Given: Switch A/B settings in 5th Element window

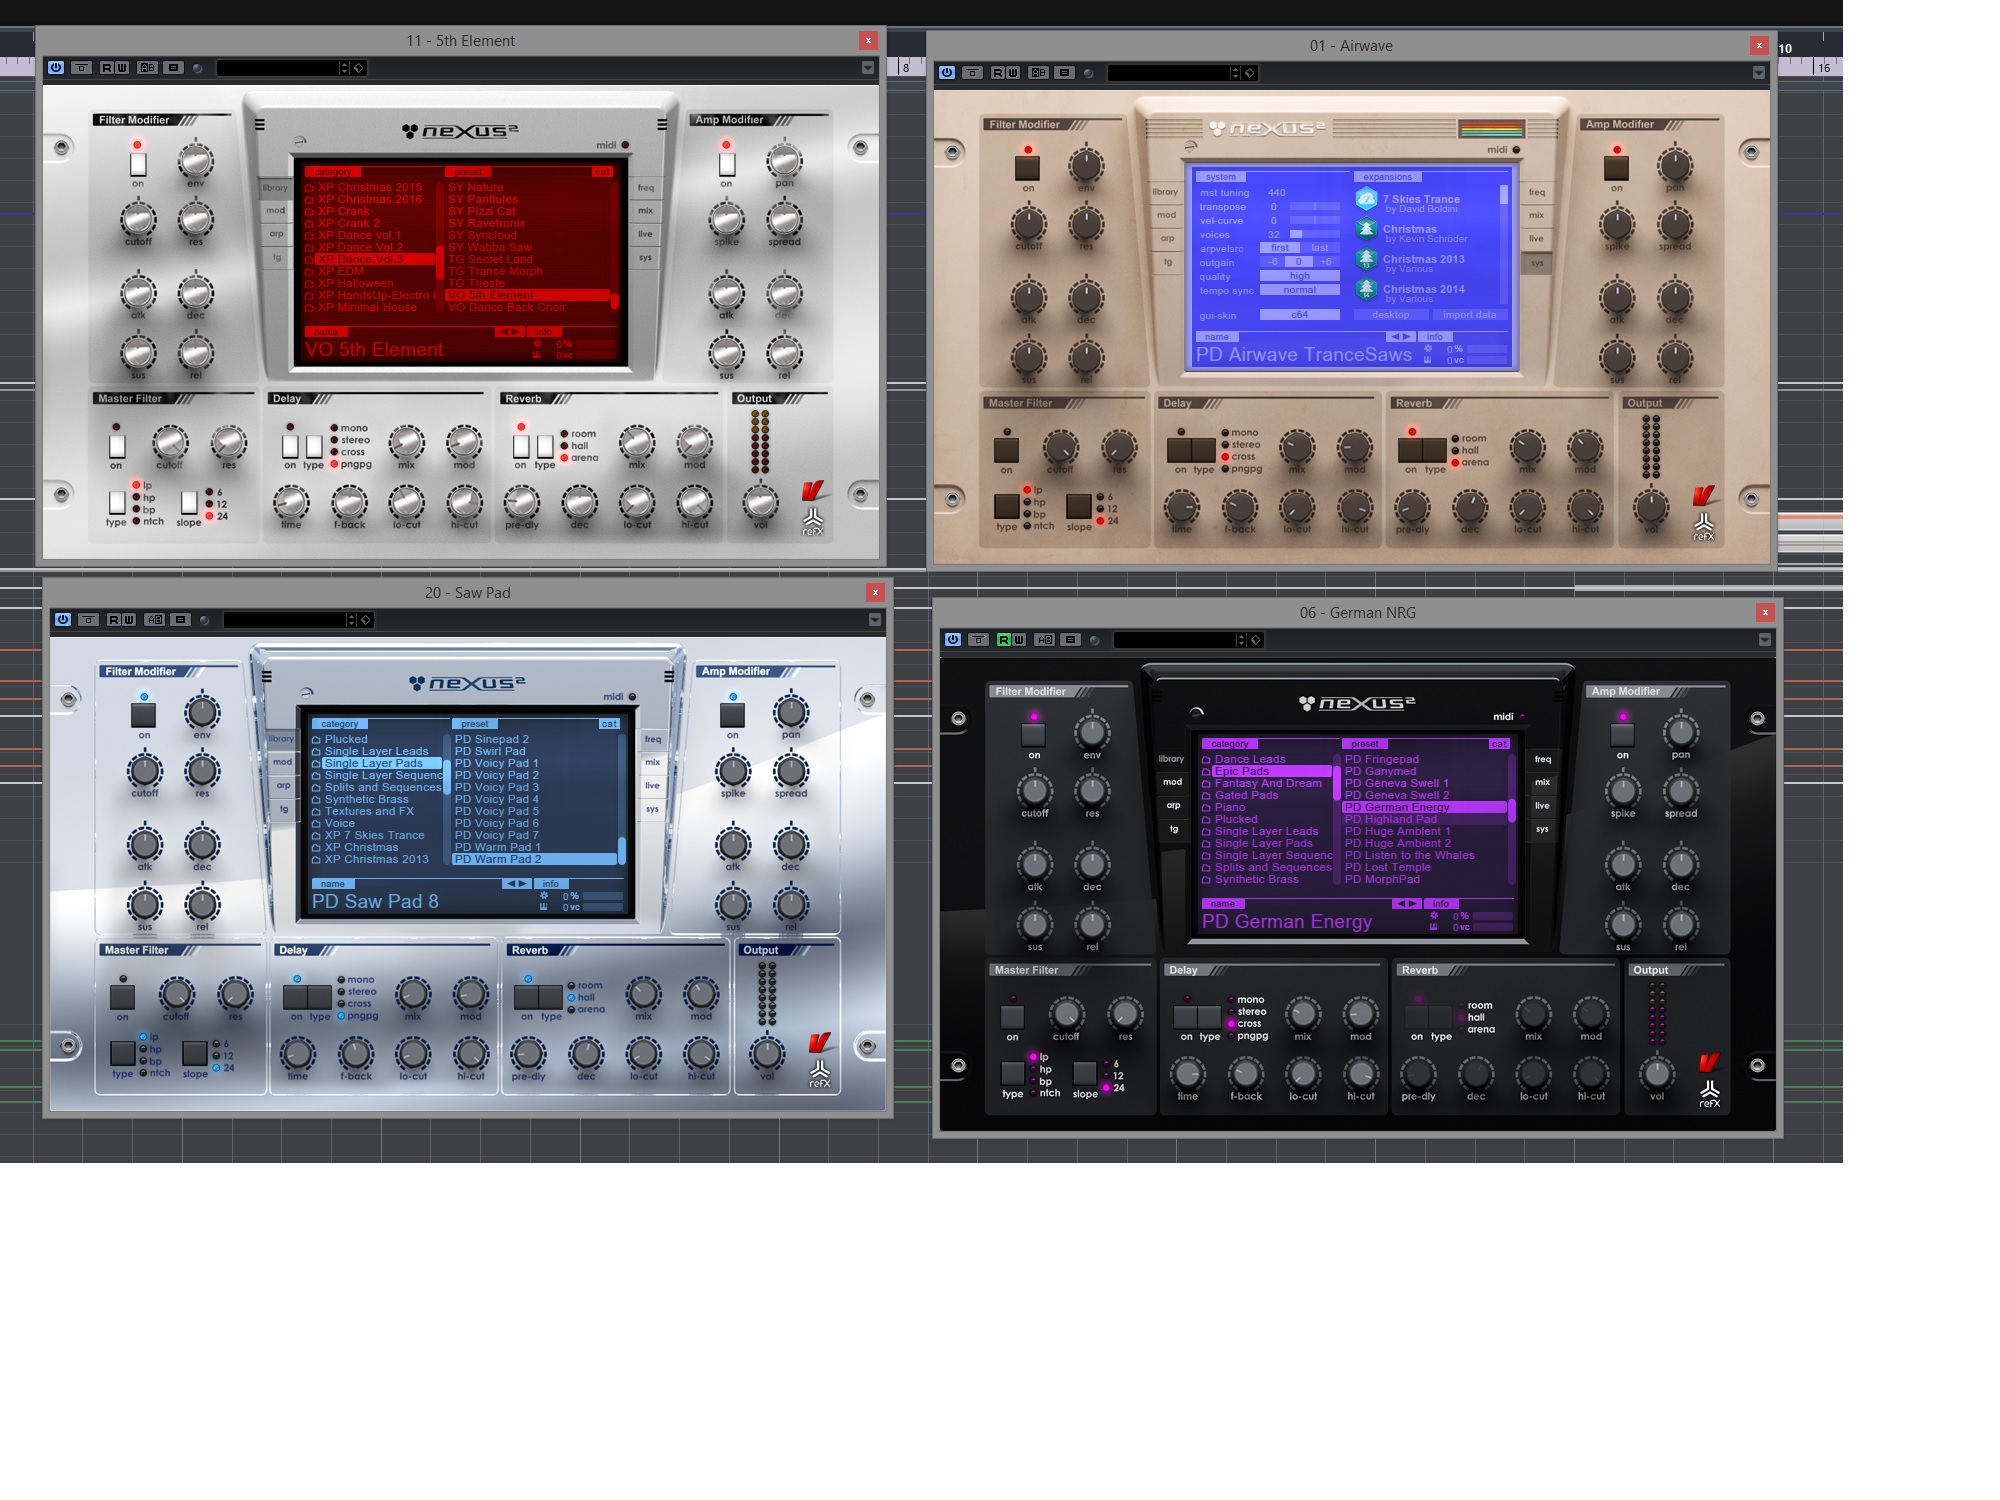Looking at the screenshot, I should click(148, 68).
